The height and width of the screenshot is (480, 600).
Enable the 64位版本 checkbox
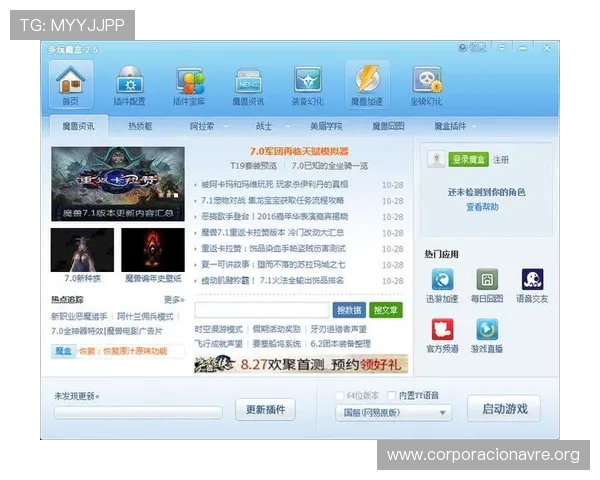pos(339,395)
